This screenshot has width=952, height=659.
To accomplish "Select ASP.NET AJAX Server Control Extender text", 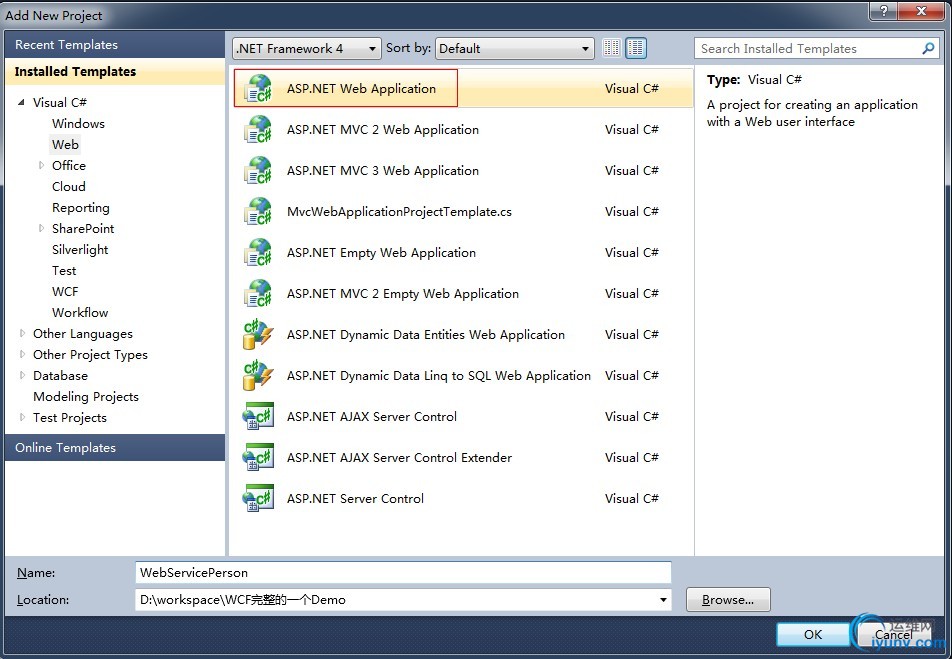I will pyautogui.click(x=400, y=457).
